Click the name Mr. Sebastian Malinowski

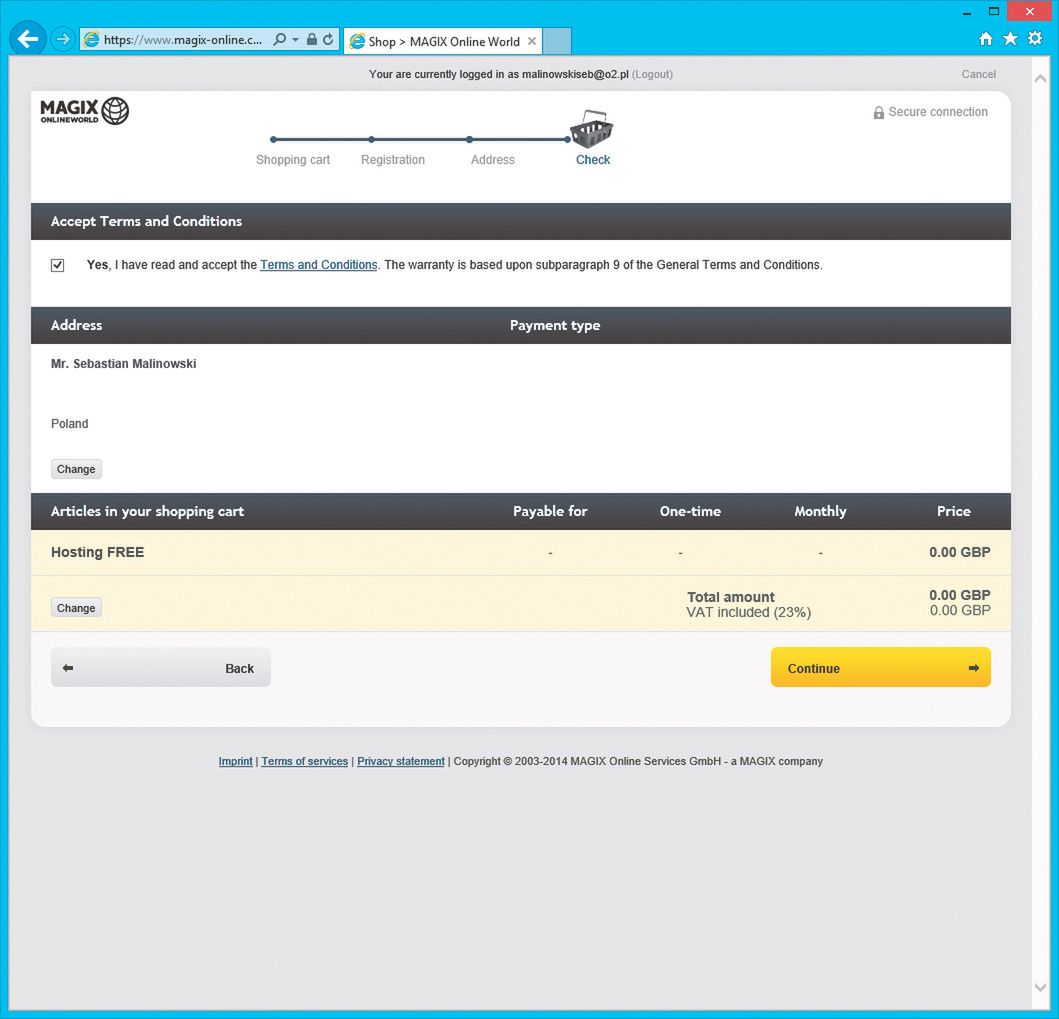[x=124, y=363]
